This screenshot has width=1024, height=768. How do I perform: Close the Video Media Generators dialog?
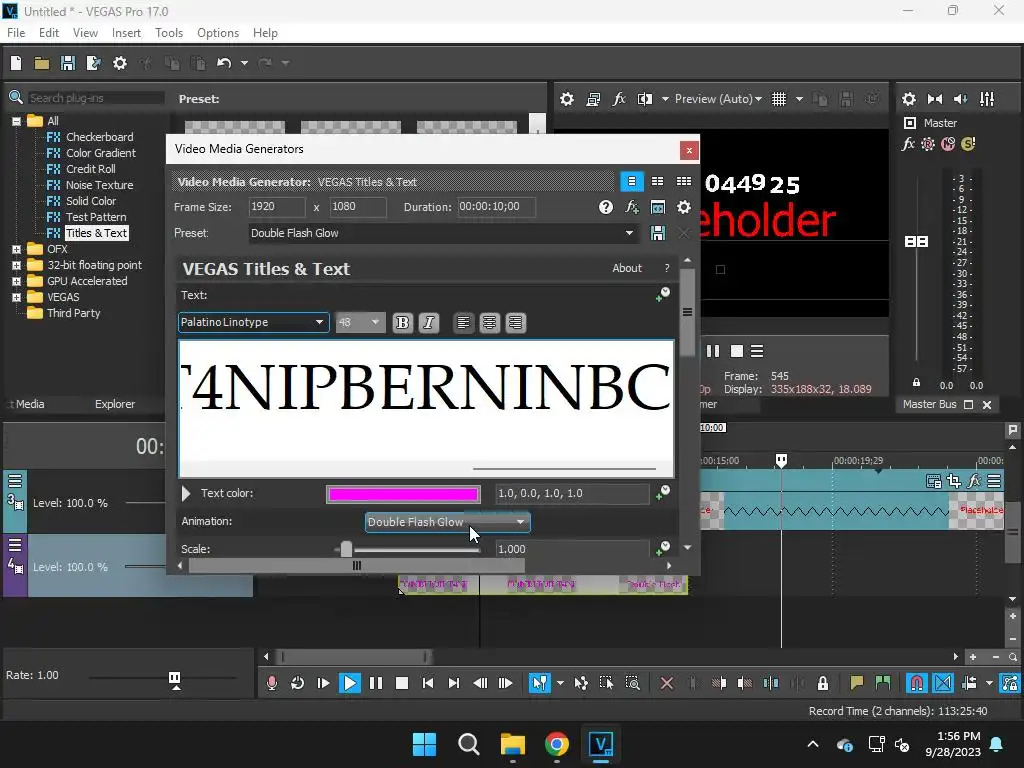(689, 150)
